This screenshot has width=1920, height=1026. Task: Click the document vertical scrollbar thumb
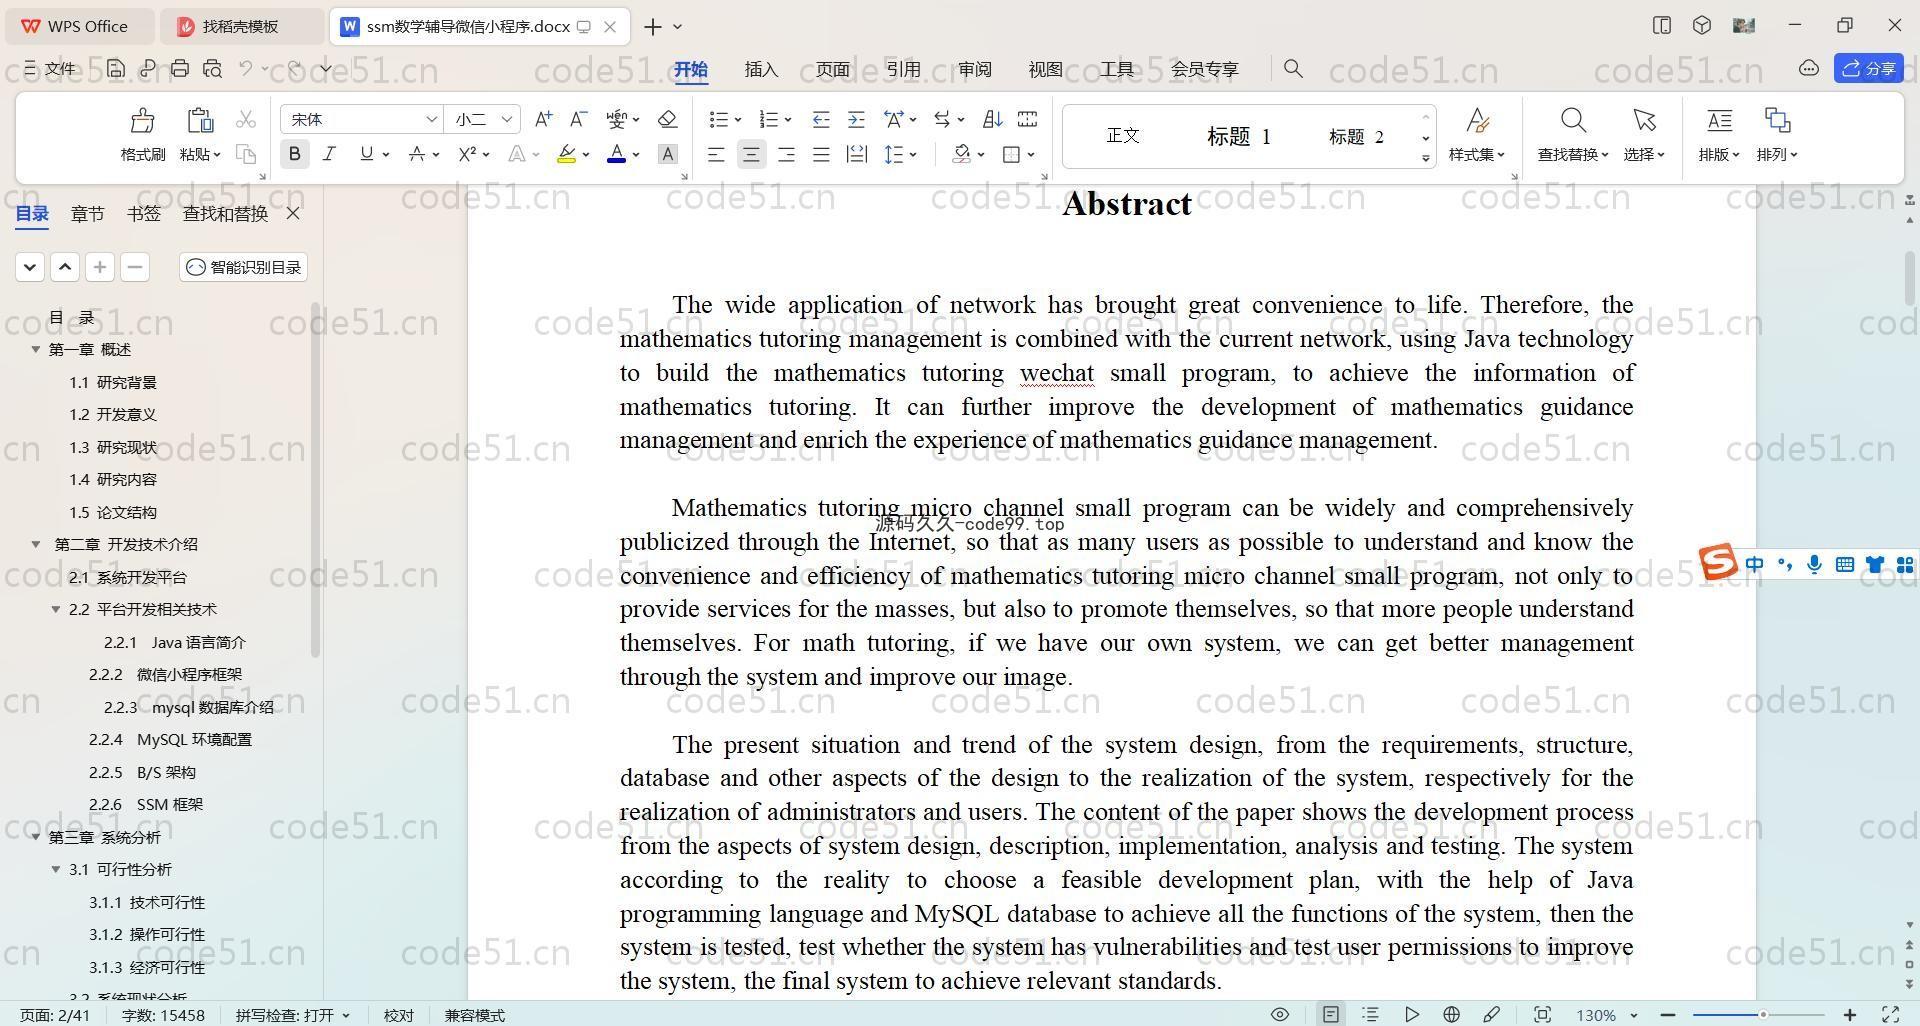pyautogui.click(x=1909, y=278)
